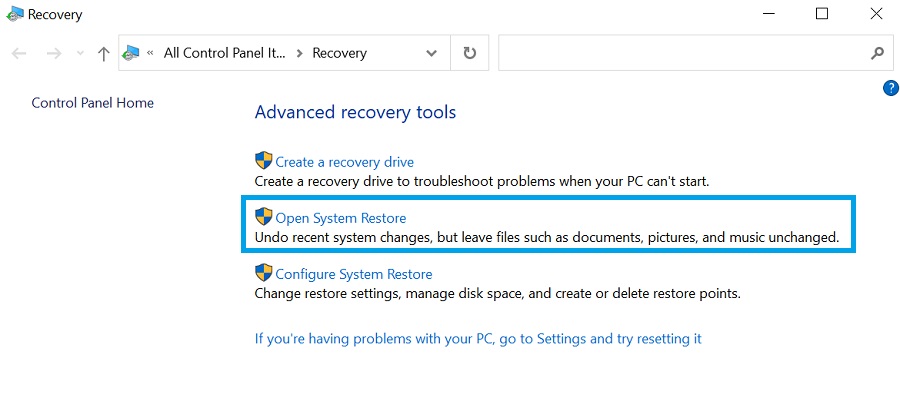Focus the Control Panel search box
Screen dimensions: 900x401
coord(680,53)
